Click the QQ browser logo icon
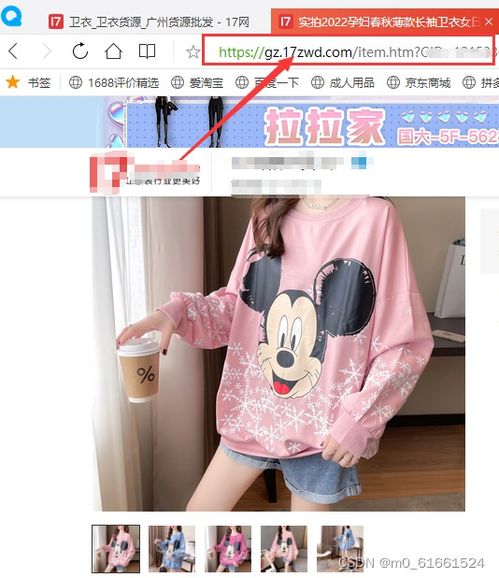 click(11, 16)
